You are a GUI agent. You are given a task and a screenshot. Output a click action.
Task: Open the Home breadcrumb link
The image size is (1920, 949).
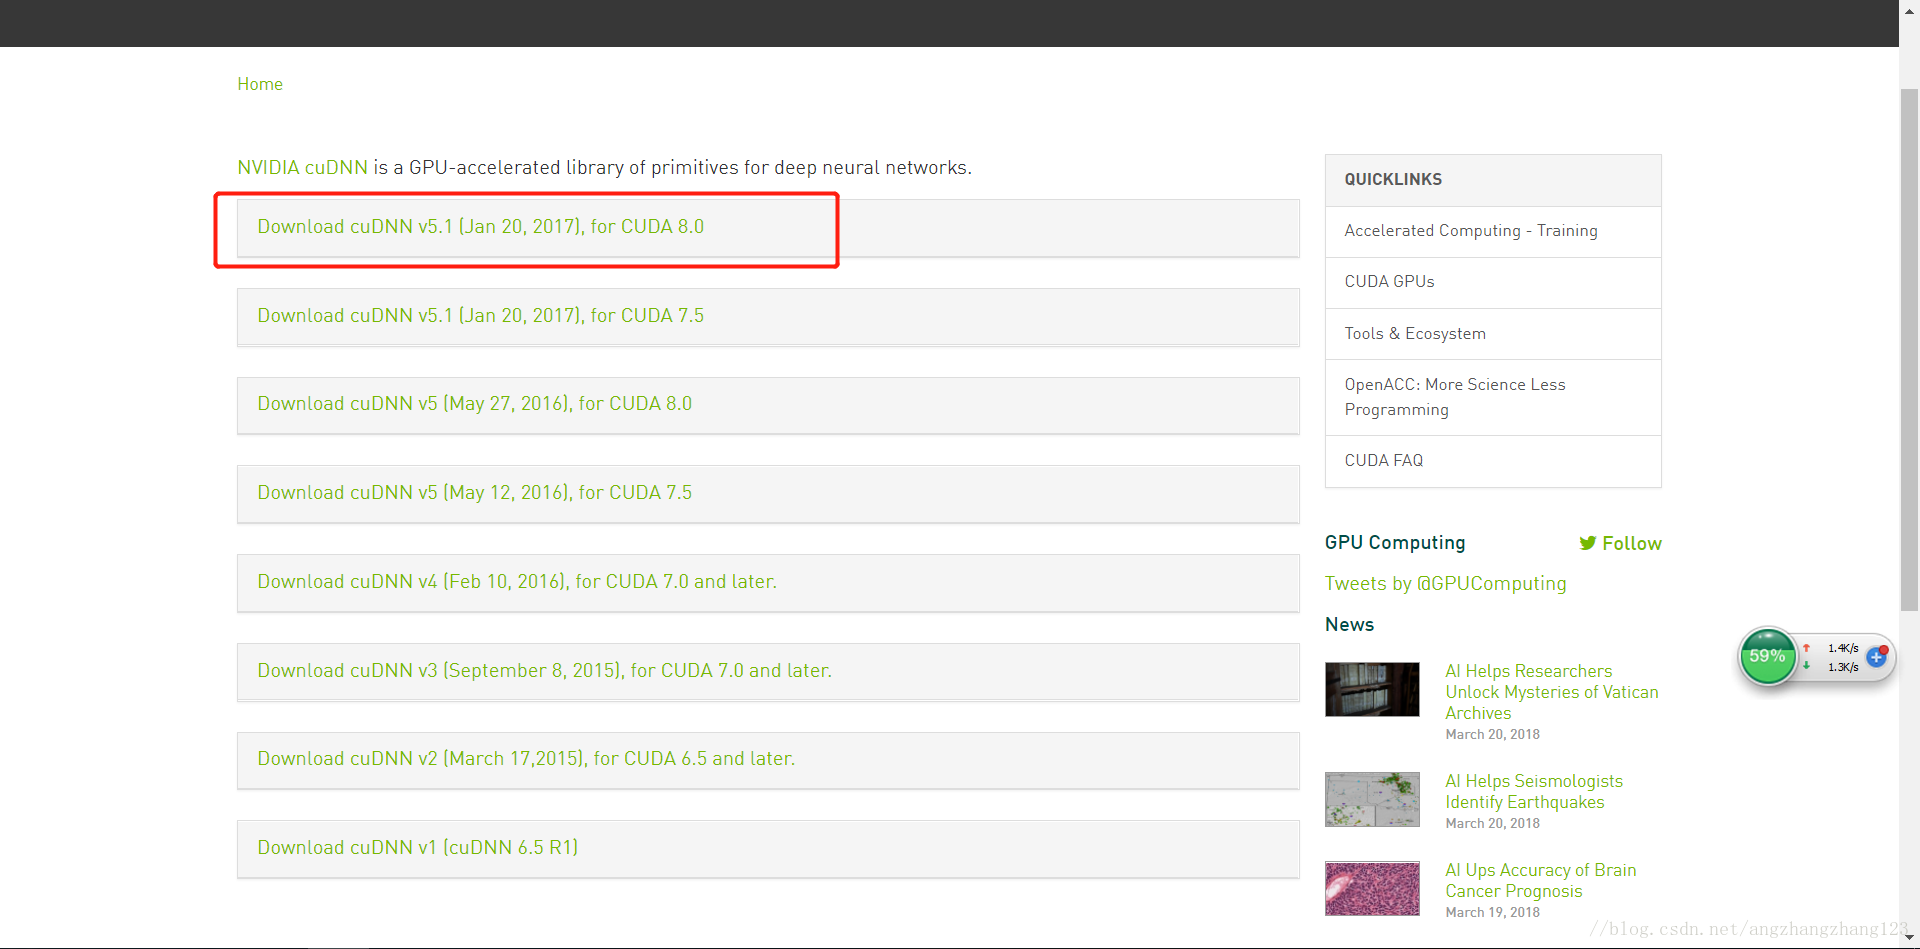260,84
